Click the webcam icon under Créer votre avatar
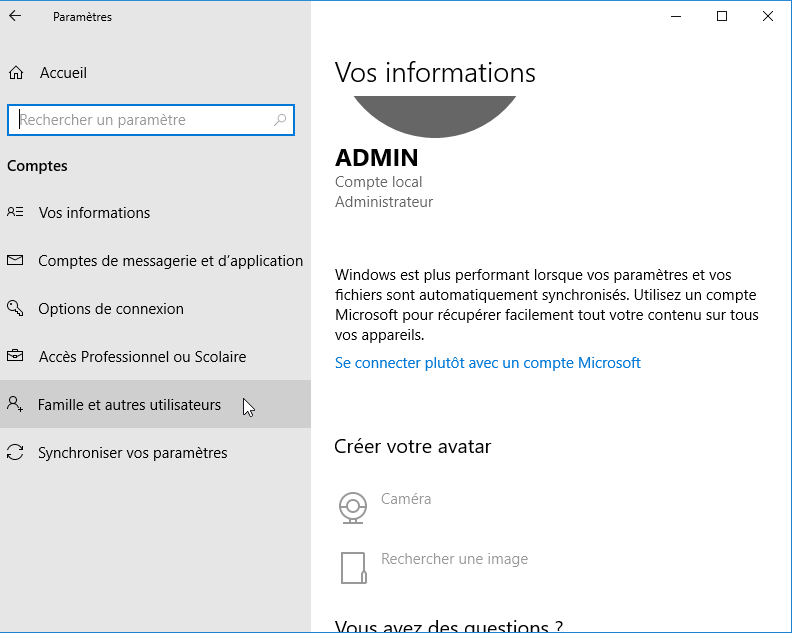 click(352, 508)
